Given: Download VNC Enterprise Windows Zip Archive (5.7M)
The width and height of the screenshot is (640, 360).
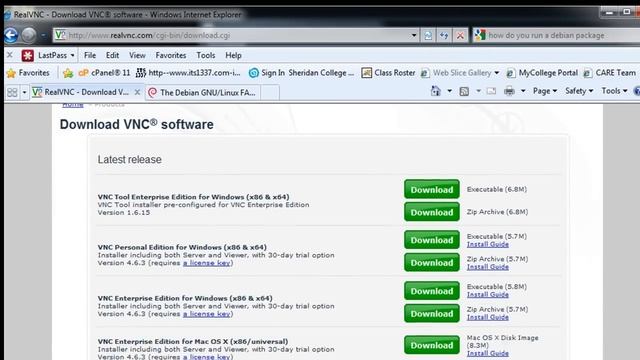Looking at the screenshot, I should 432,313.
